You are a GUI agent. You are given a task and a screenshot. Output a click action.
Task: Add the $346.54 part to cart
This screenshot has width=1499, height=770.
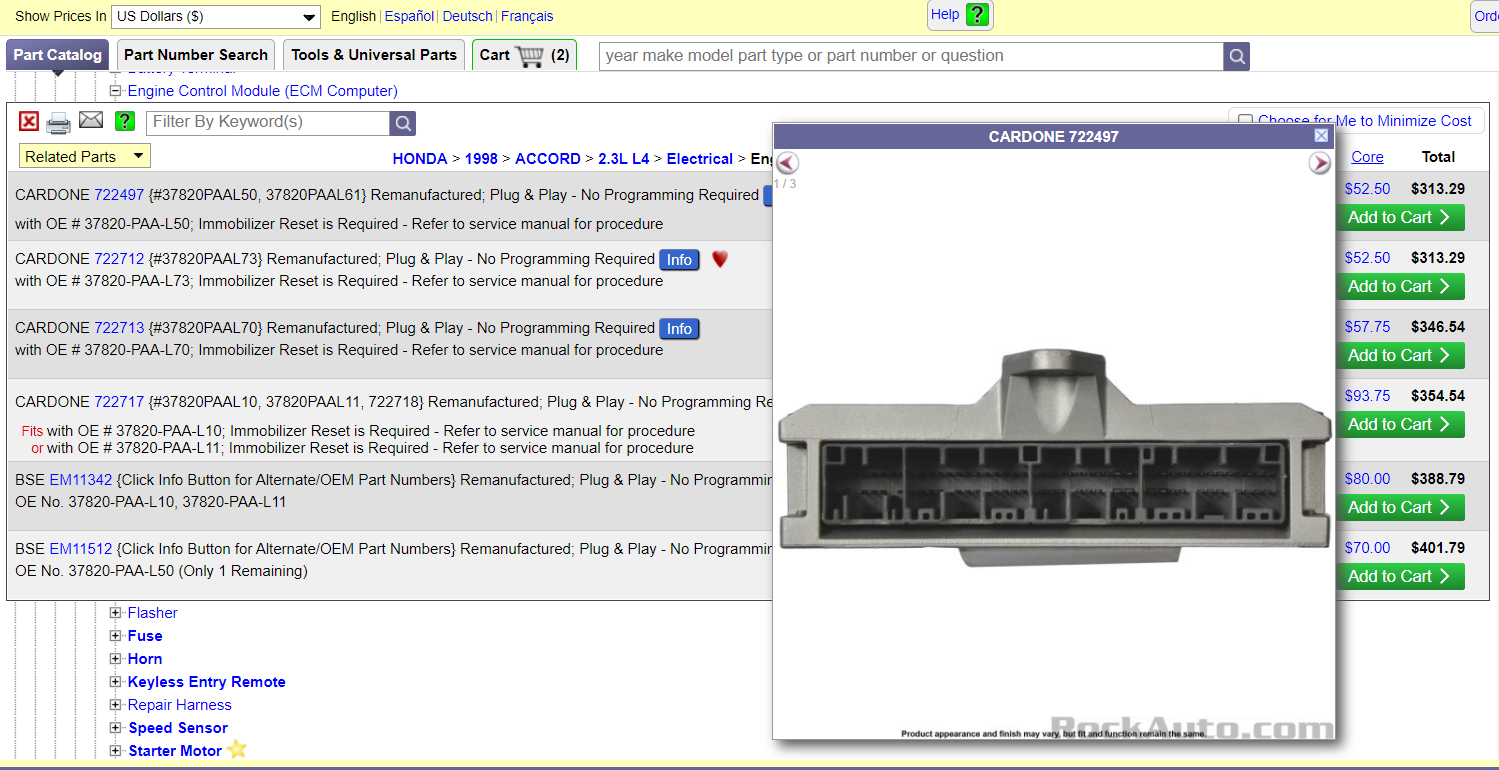1400,356
